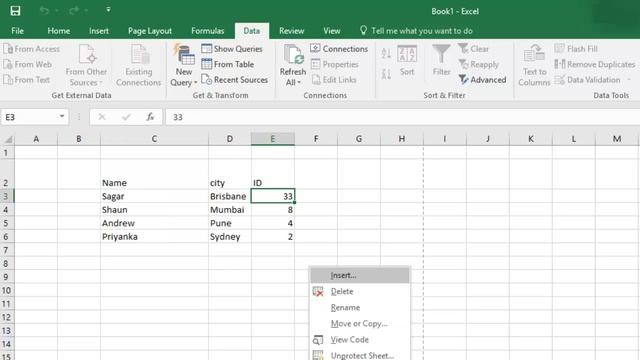This screenshot has height=360, width=640.
Task: Open the Sort dialog button
Action: click(407, 60)
